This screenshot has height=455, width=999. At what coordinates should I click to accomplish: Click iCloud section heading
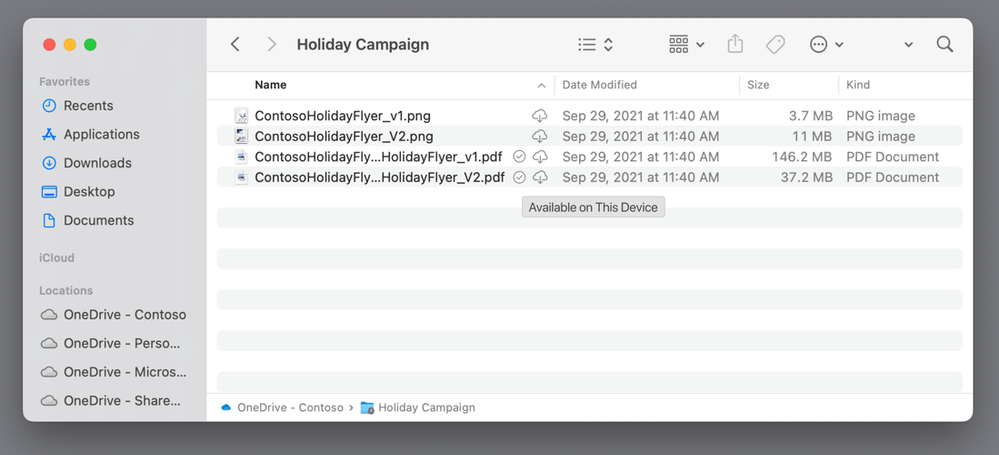pos(57,257)
